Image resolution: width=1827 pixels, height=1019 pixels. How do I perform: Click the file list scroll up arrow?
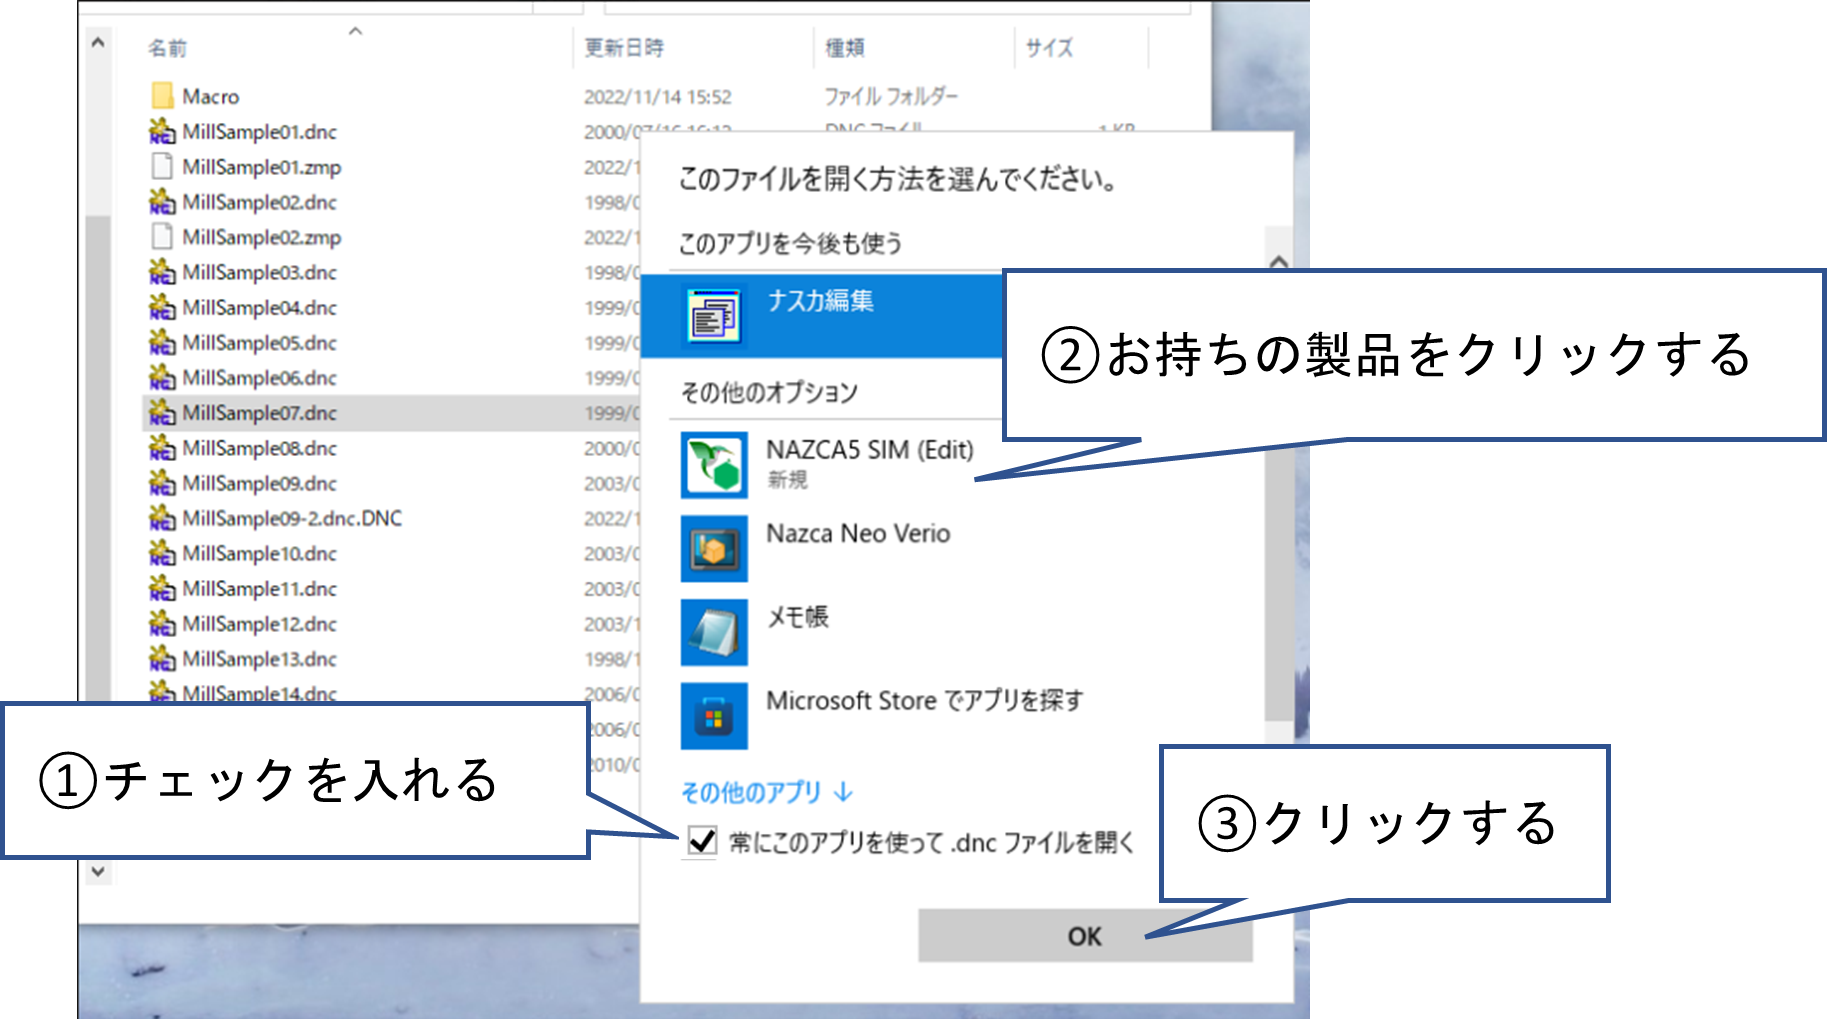tap(98, 43)
